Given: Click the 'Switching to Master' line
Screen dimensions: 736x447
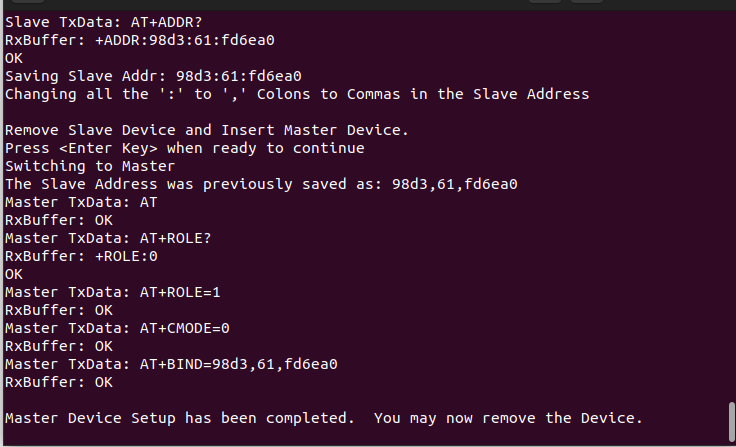Looking at the screenshot, I should click(x=90, y=166).
